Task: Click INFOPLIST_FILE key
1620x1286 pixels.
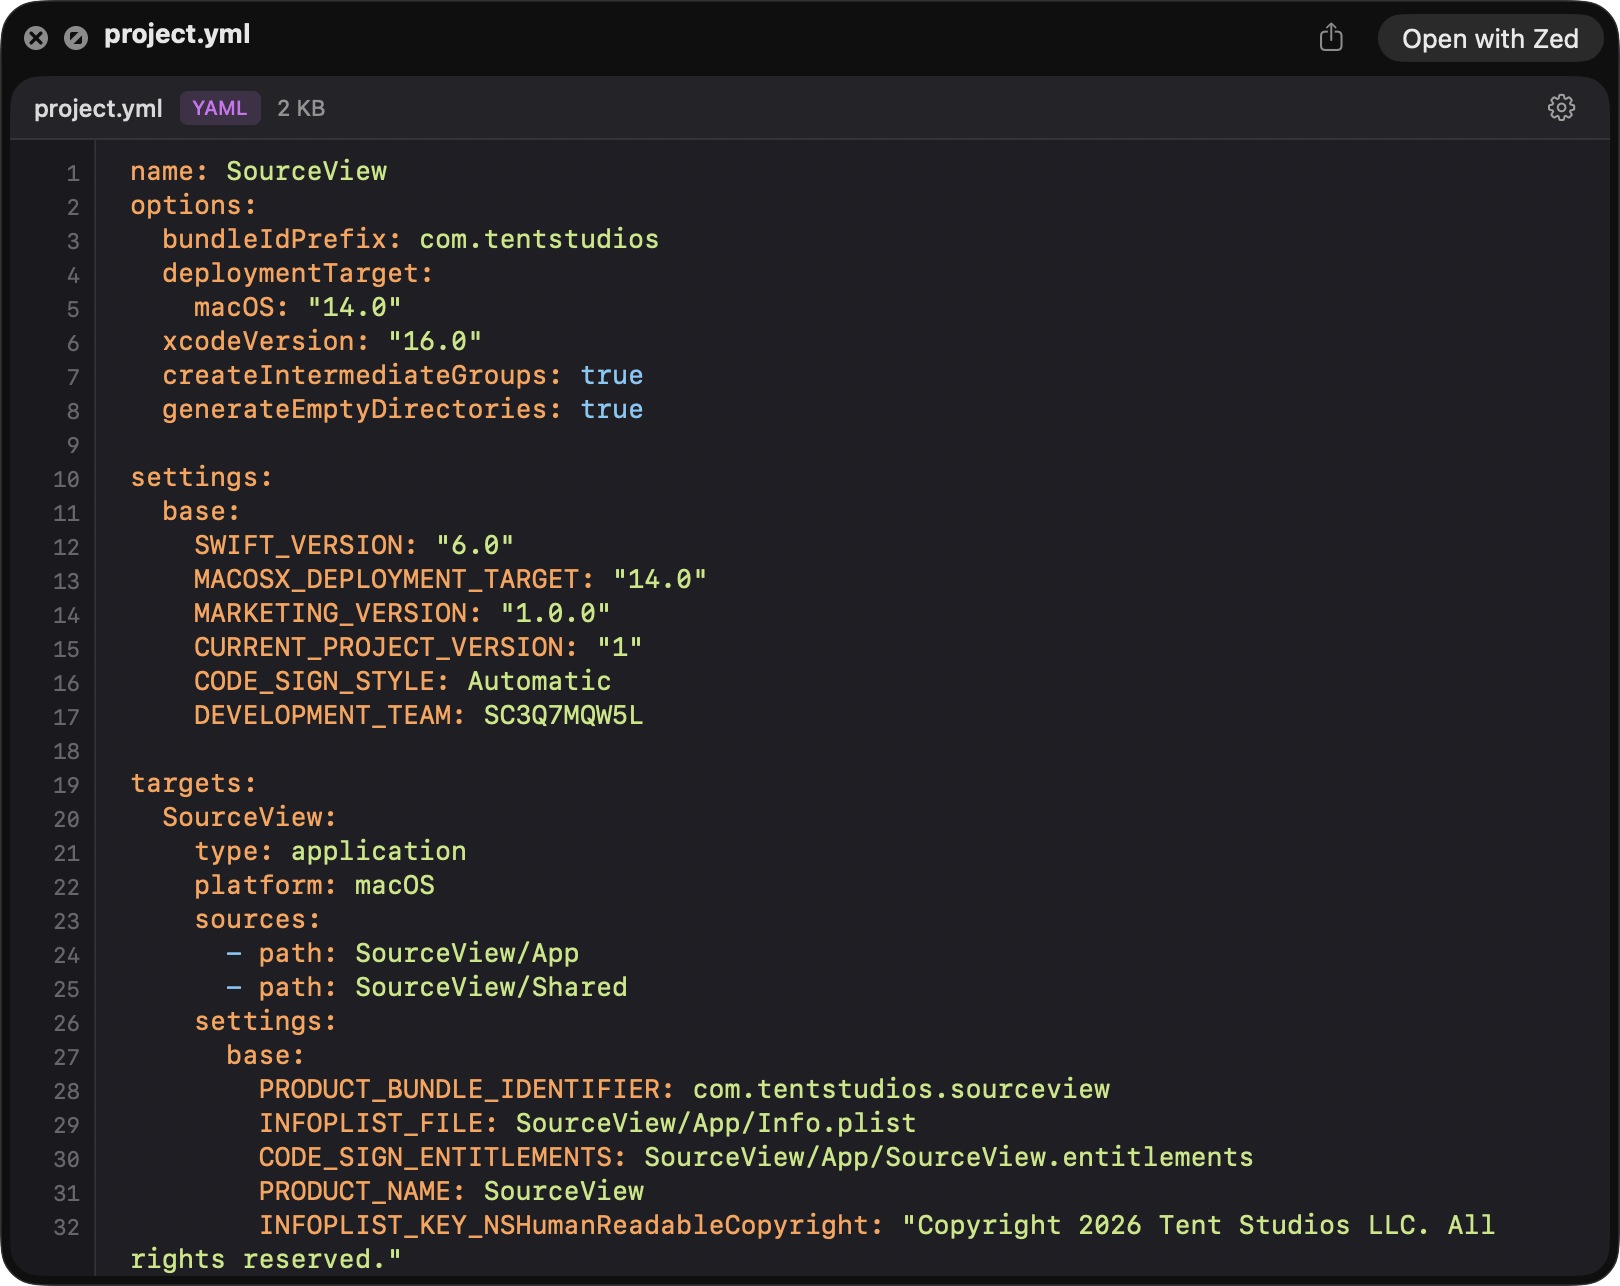Action: click(x=378, y=1123)
